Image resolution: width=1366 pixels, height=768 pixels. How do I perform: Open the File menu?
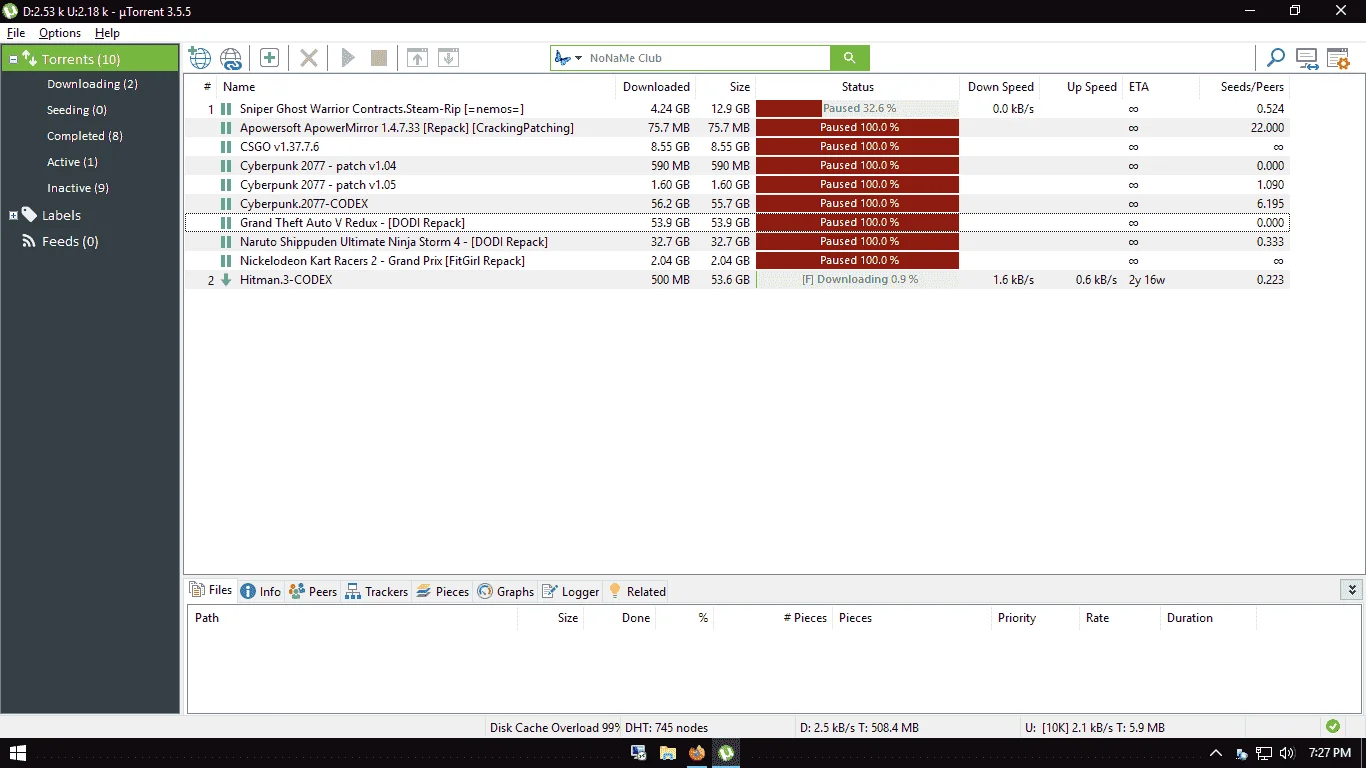point(16,33)
